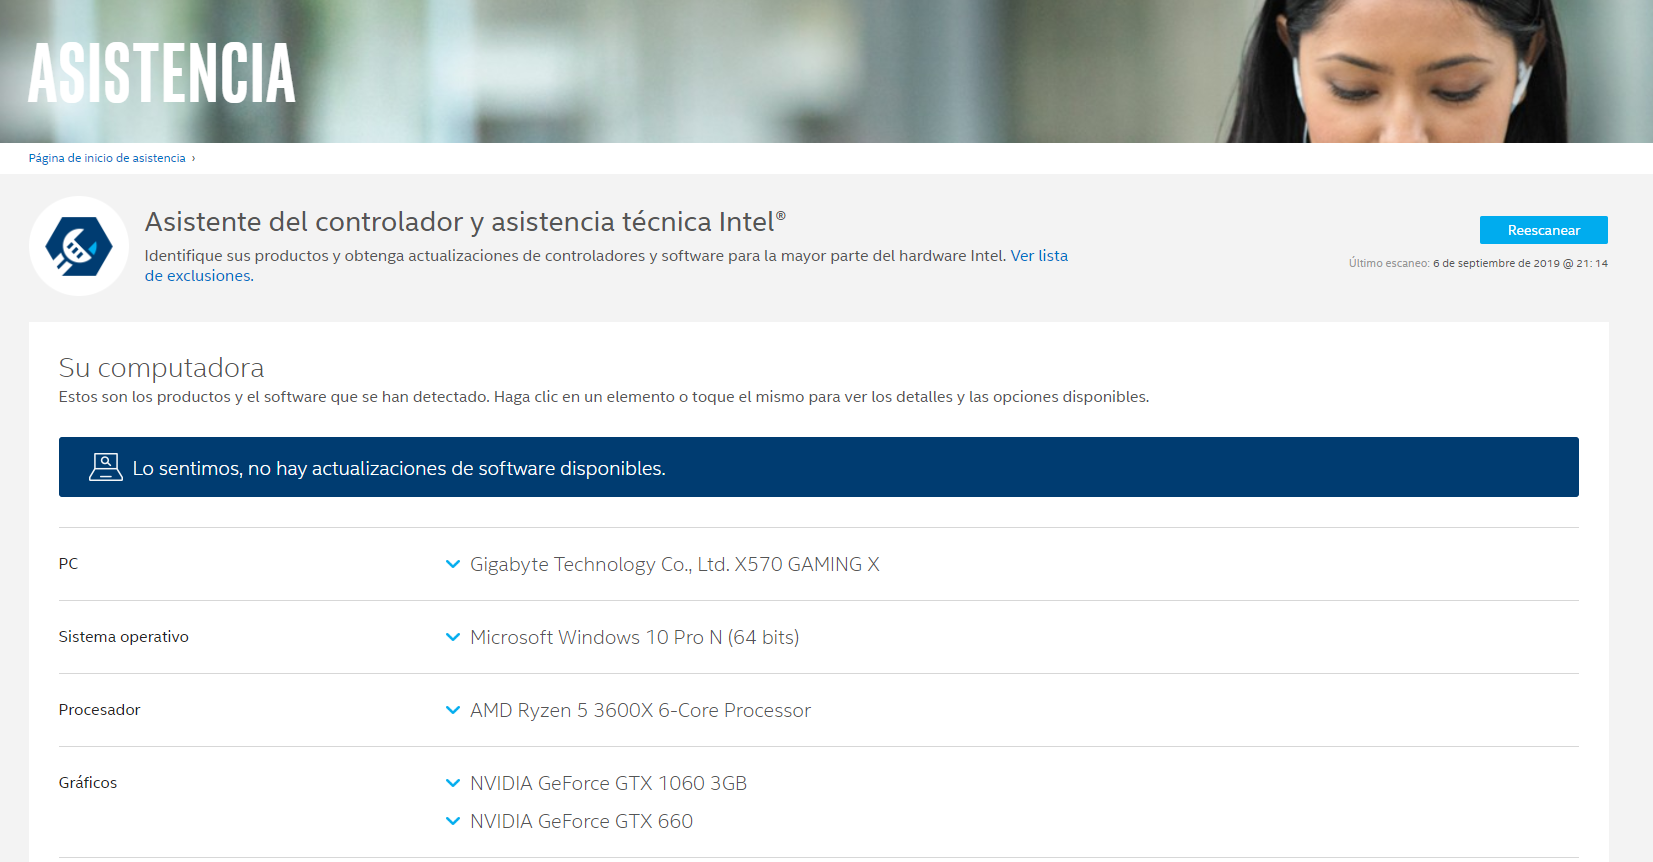Click 'Lo sentimos, no hay actualizaciones' message

(x=399, y=468)
